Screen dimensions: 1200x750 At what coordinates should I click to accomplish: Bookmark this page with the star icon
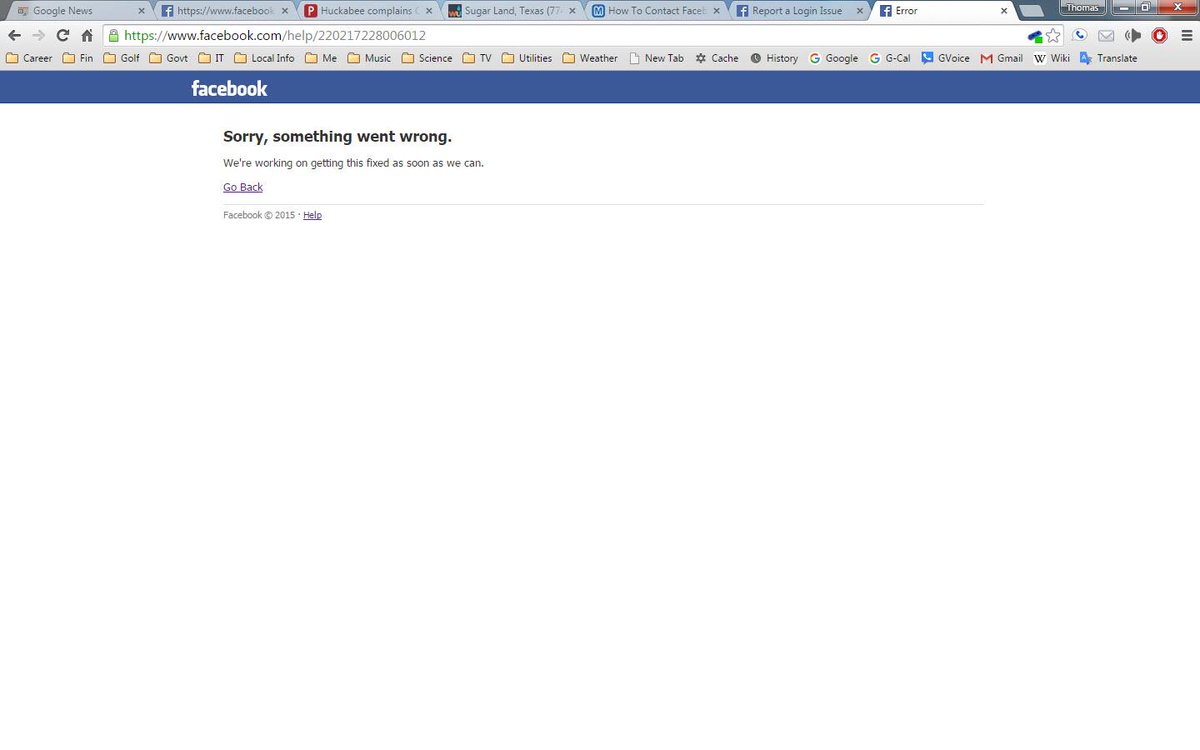point(1053,35)
